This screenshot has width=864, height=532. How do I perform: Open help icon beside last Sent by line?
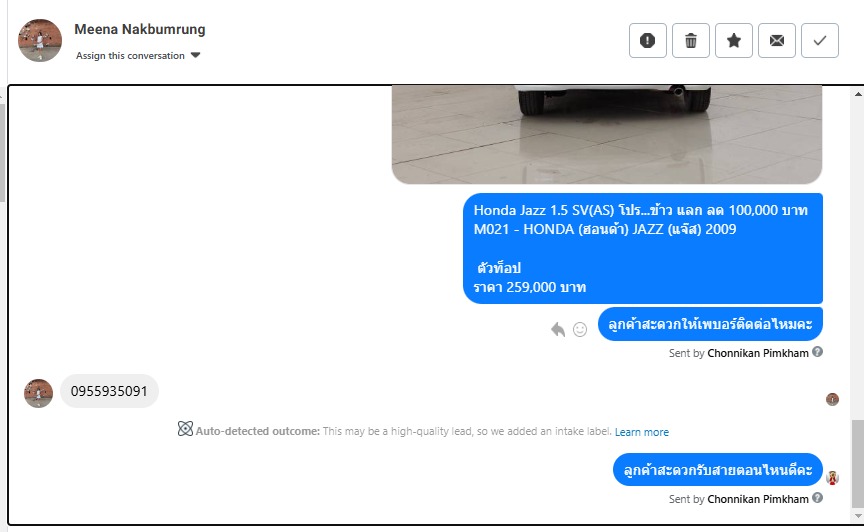817,498
